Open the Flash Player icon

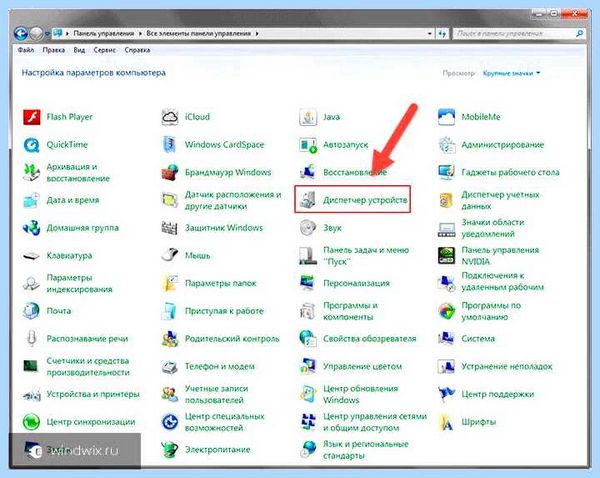tap(32, 117)
